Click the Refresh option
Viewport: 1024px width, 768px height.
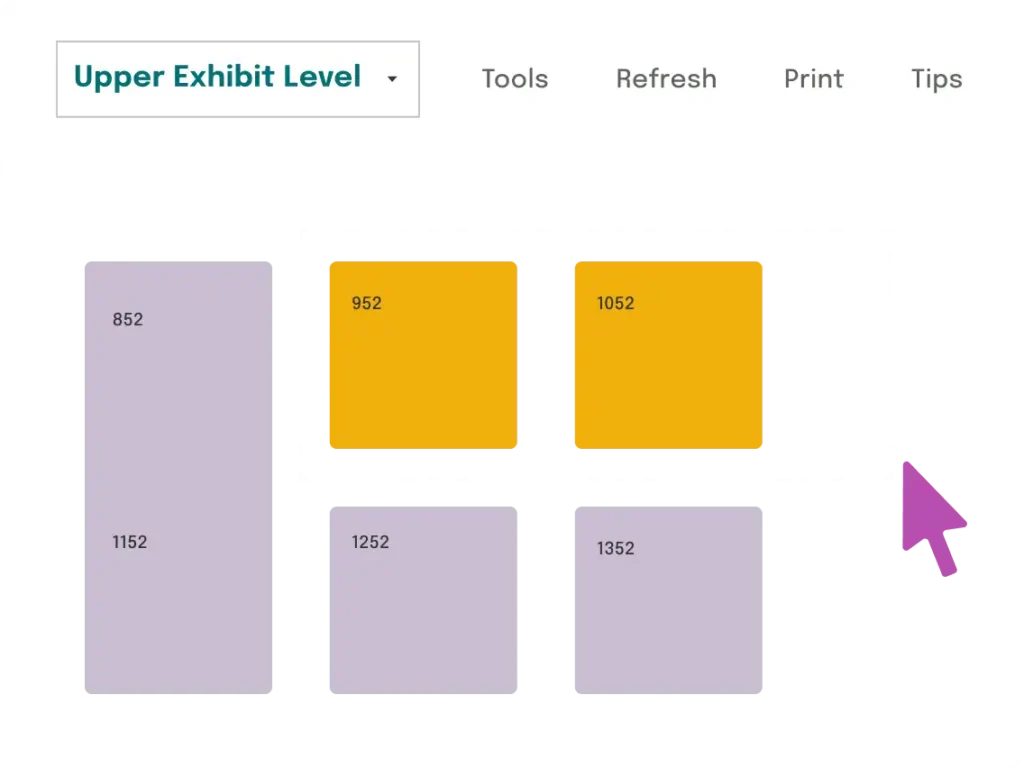(x=666, y=79)
